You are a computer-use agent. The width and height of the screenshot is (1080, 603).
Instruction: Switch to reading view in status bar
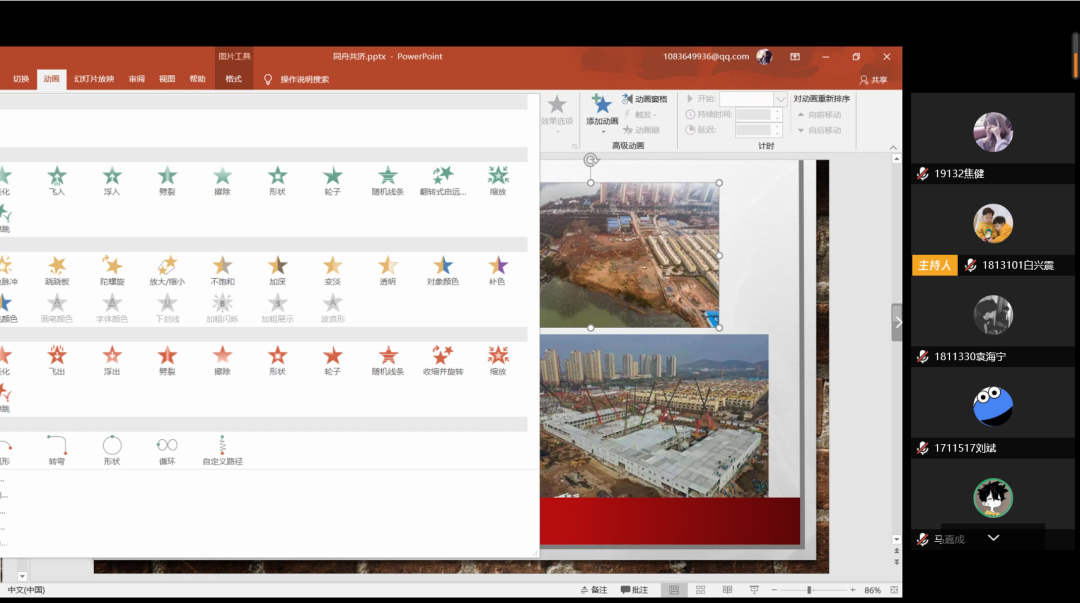pos(728,590)
